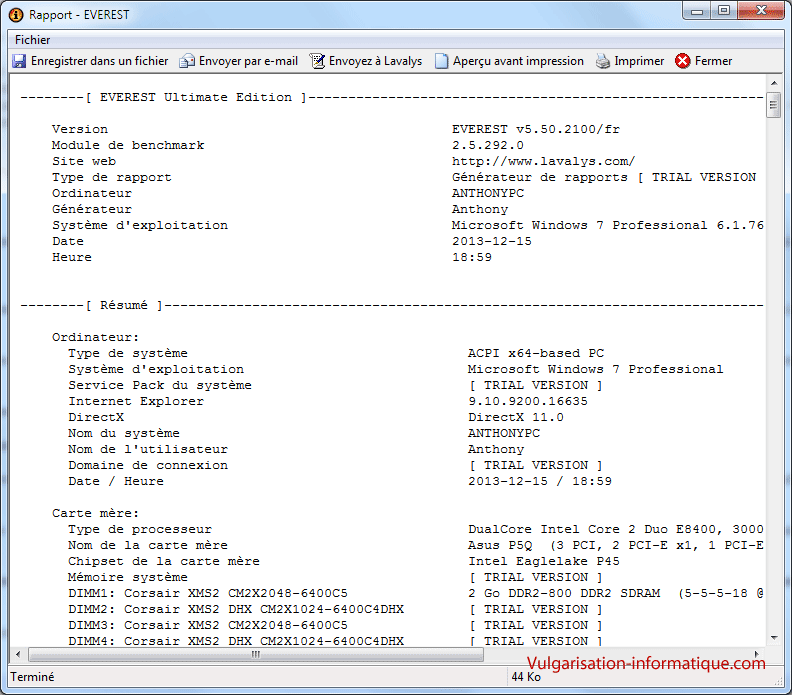Click the horizontal scrollbar left arrow
This screenshot has height=695, width=792.
[x=18, y=655]
